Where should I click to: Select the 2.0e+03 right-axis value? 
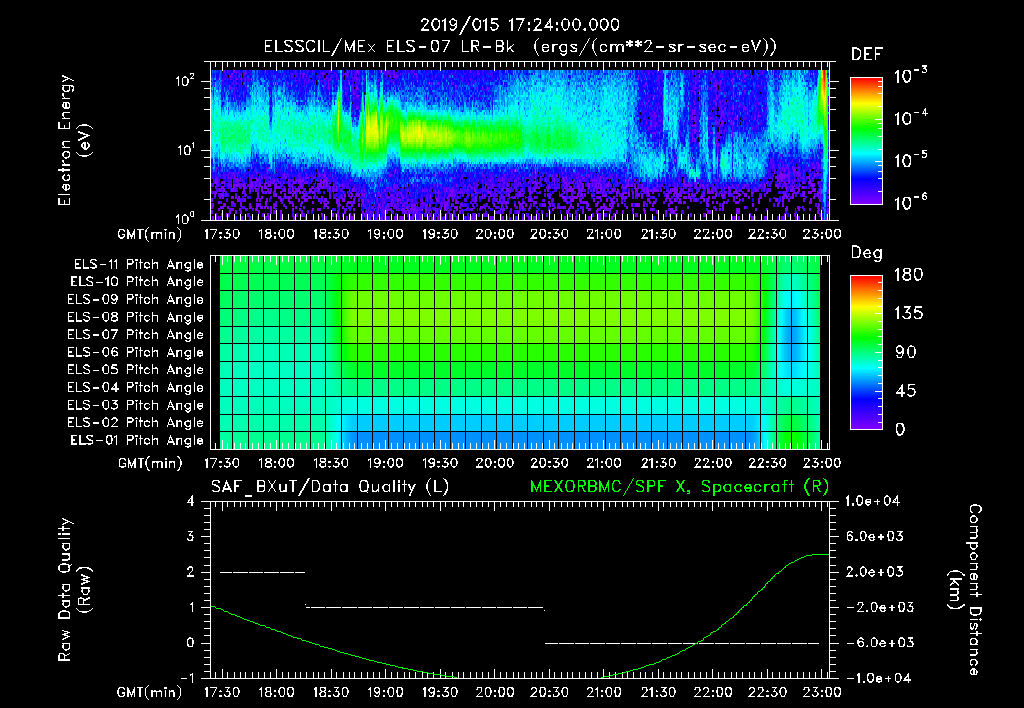tap(875, 571)
